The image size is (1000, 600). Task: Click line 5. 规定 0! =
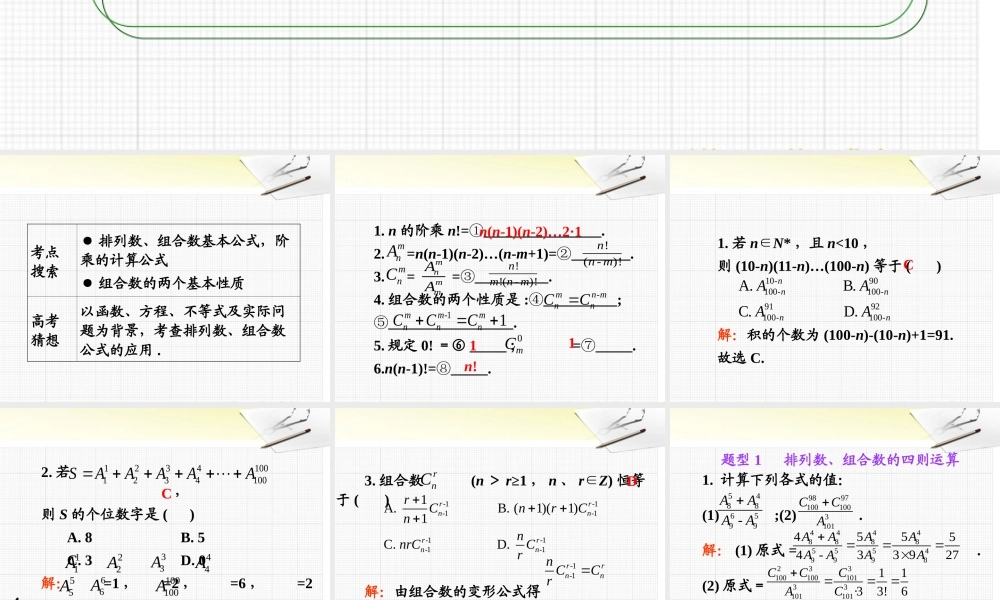click(x=504, y=346)
